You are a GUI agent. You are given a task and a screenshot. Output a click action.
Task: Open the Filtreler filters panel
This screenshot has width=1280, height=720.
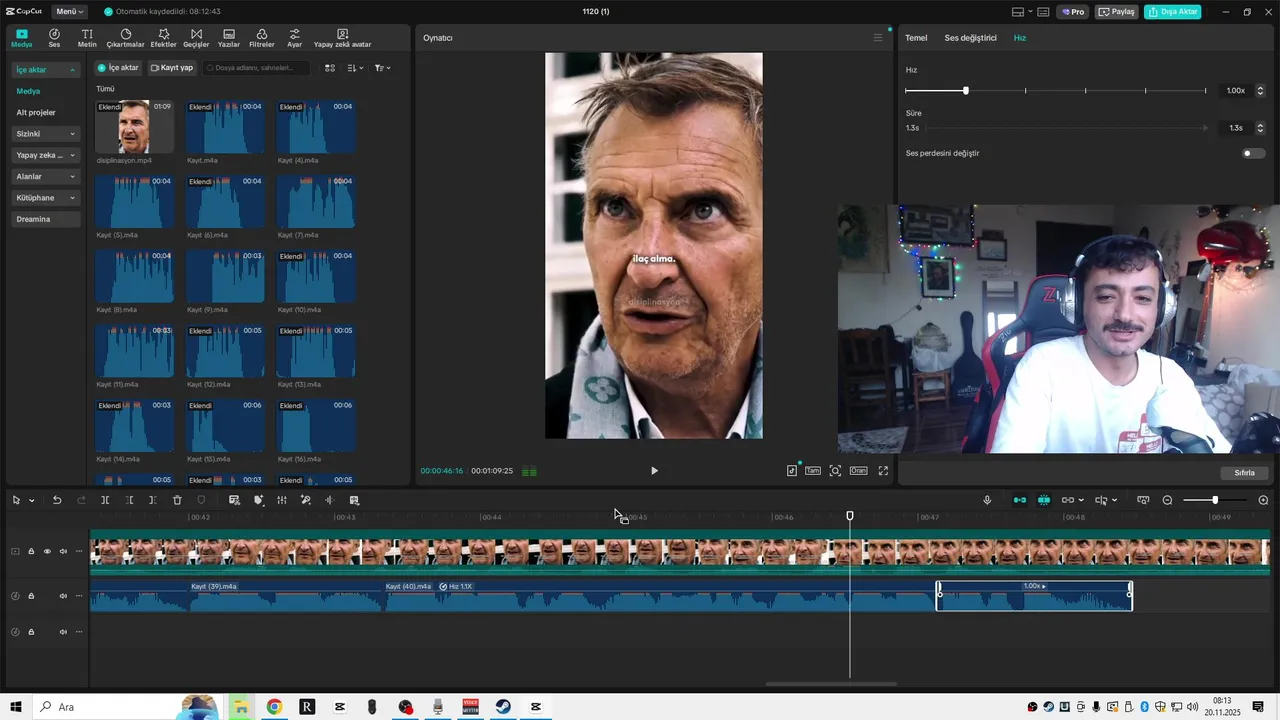[262, 38]
